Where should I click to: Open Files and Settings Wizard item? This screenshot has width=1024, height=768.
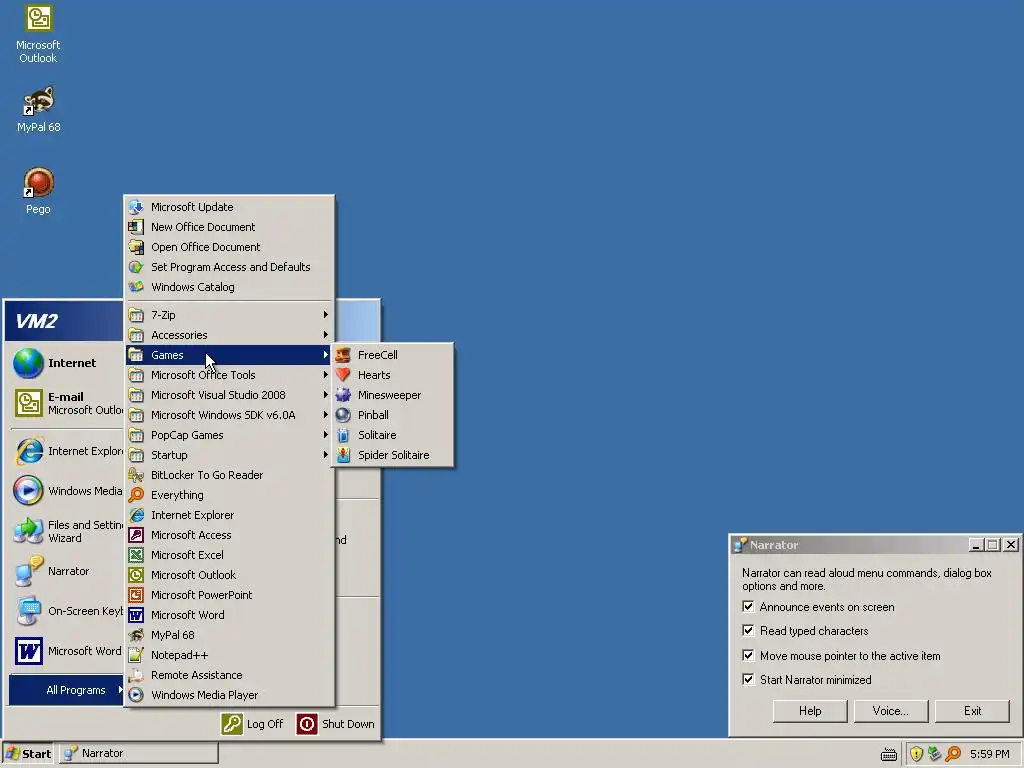[67, 531]
